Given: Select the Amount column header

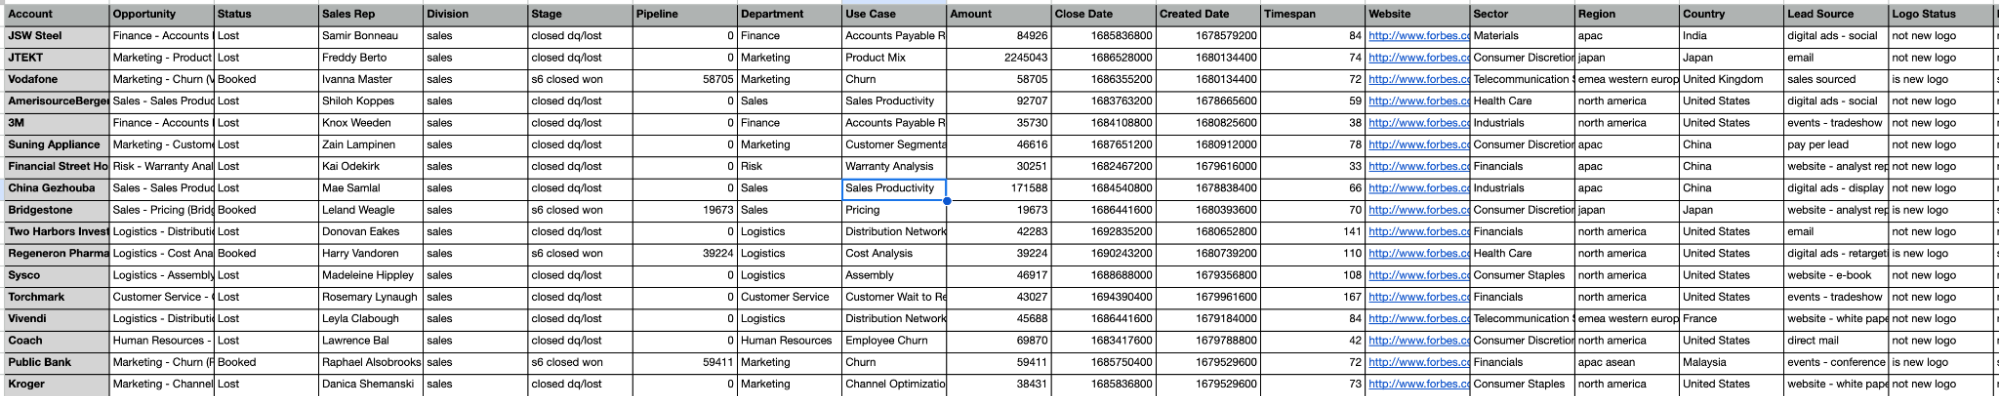Looking at the screenshot, I should coord(999,14).
